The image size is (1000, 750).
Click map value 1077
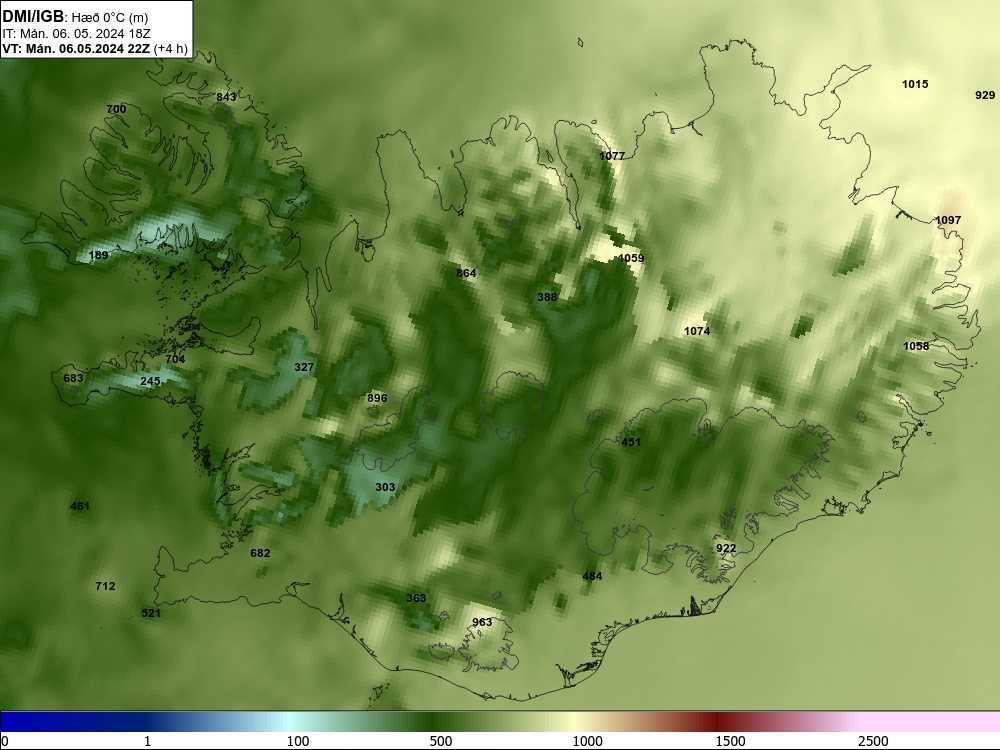coord(612,156)
